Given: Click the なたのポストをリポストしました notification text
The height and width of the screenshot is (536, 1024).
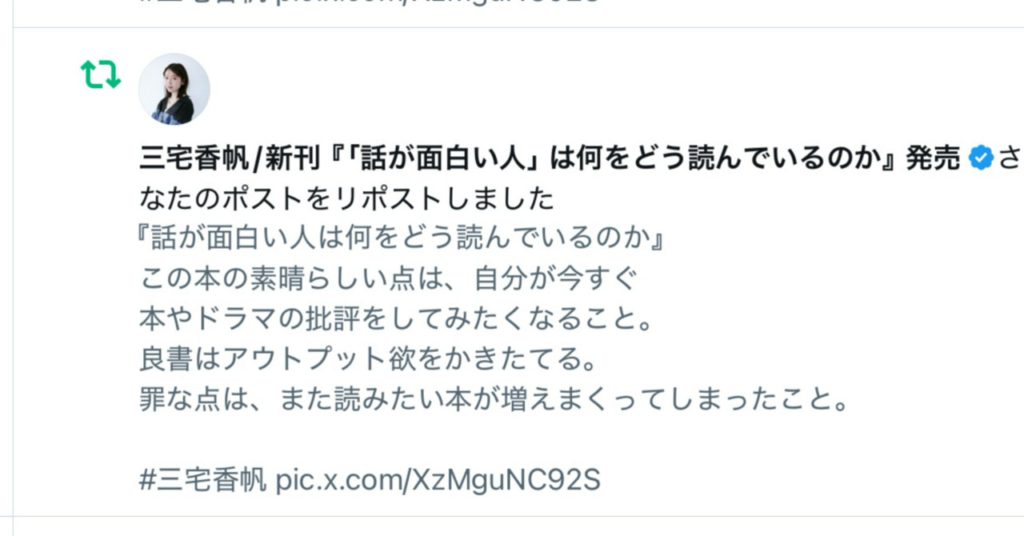Looking at the screenshot, I should pyautogui.click(x=347, y=198).
